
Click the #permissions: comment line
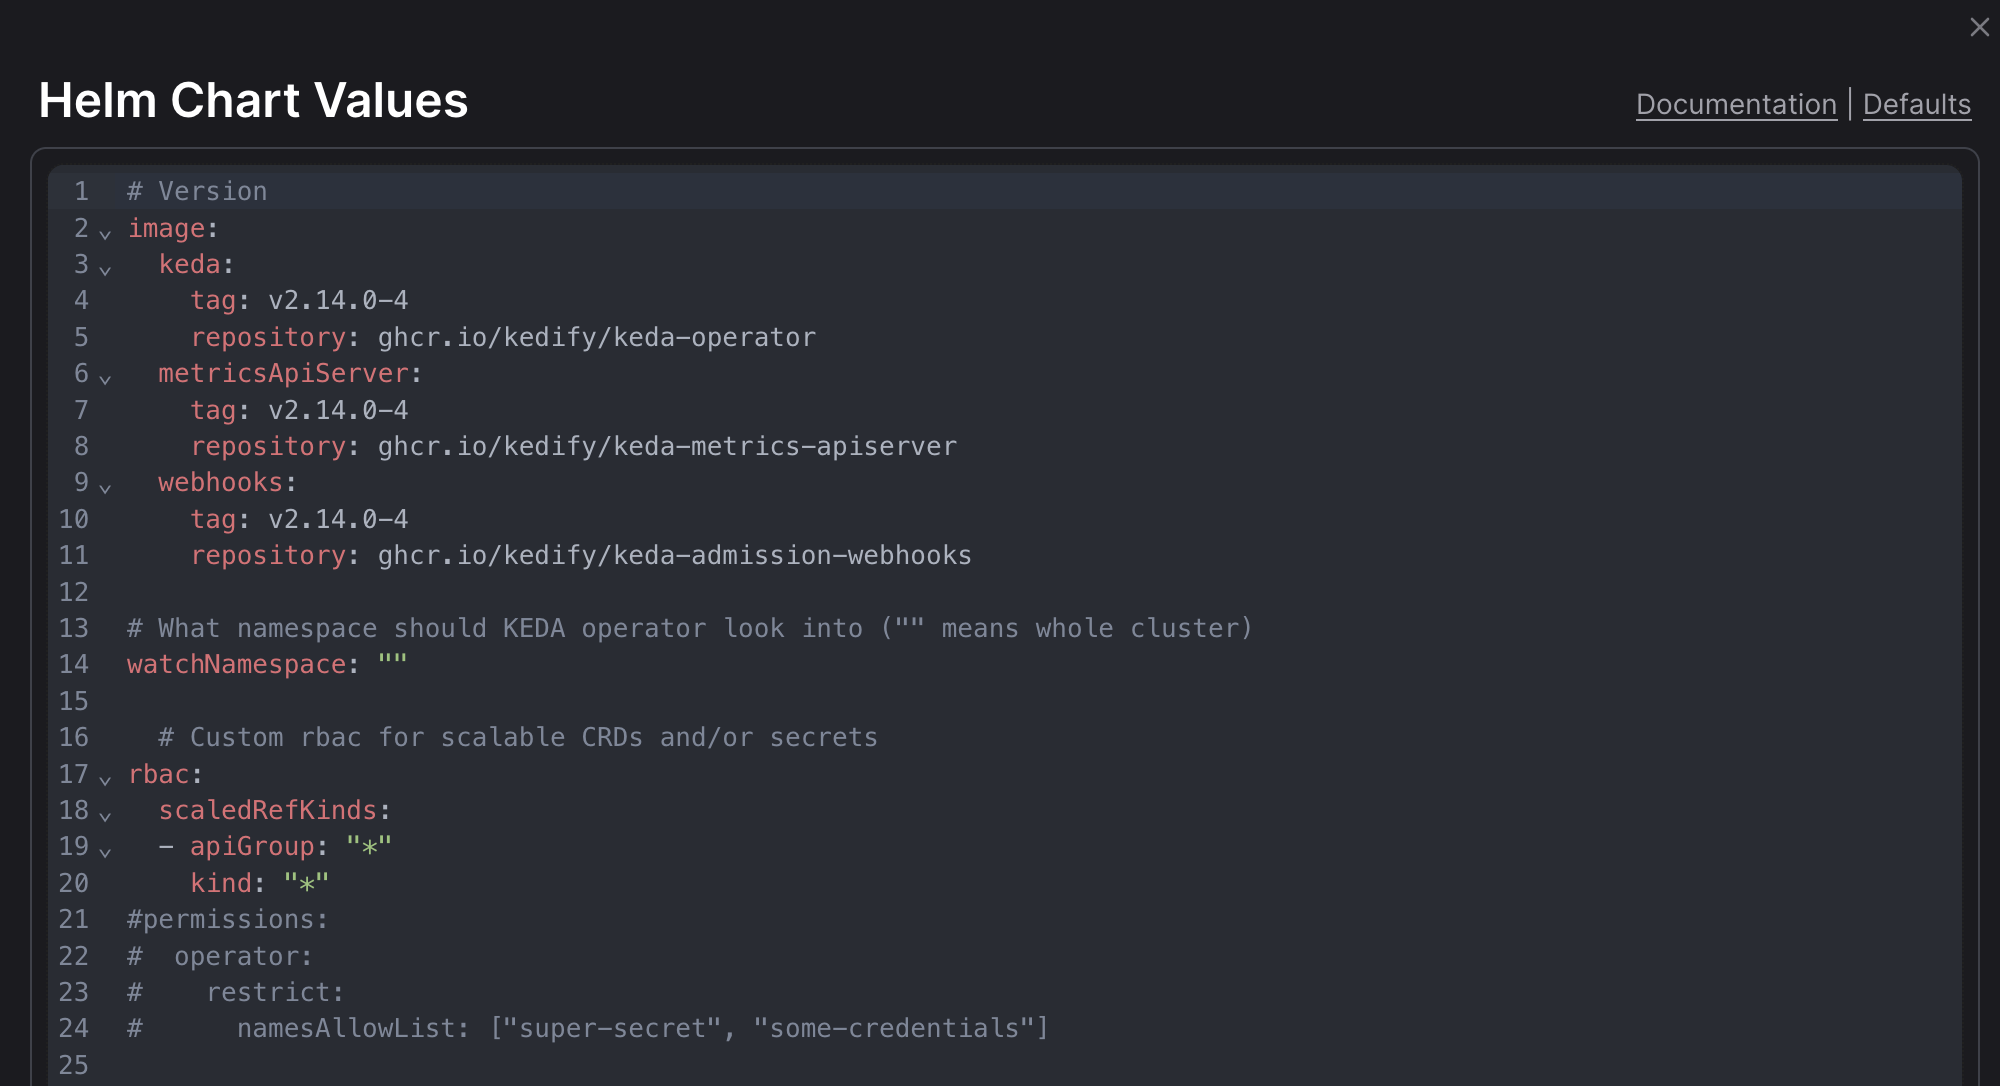228,919
